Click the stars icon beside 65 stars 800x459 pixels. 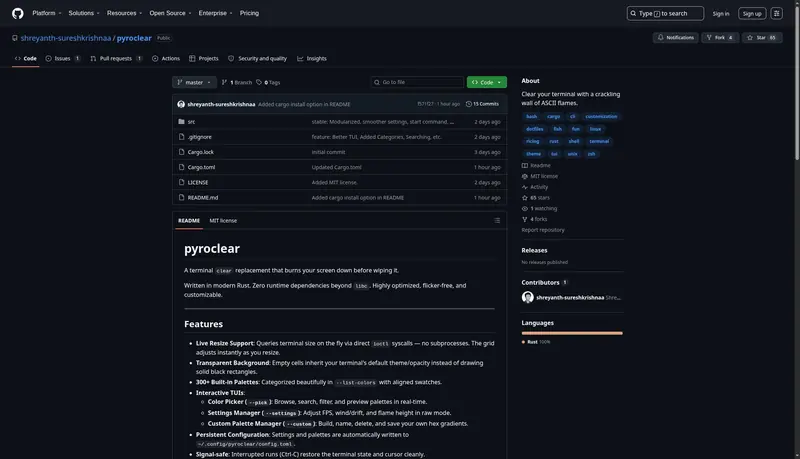click(x=524, y=198)
